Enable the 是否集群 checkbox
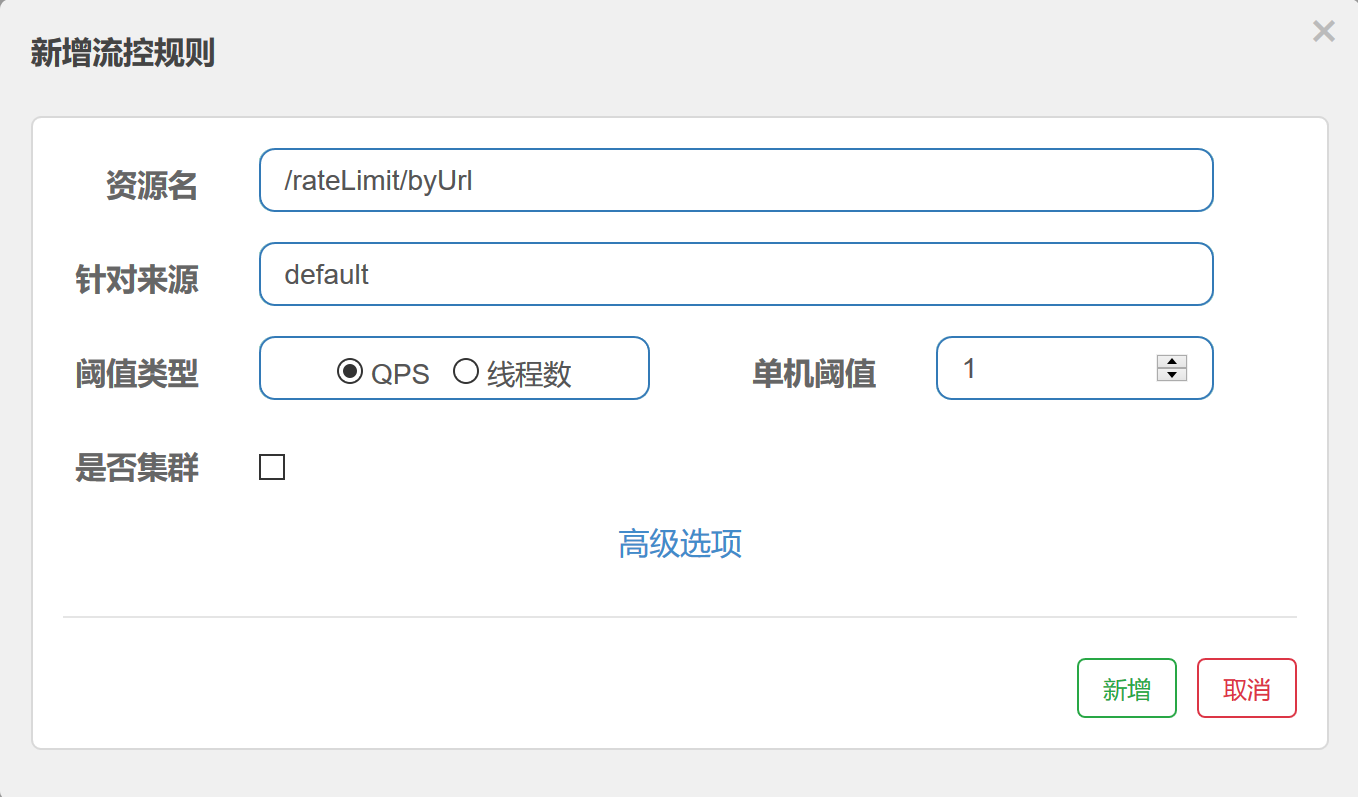1358x797 pixels. [272, 467]
